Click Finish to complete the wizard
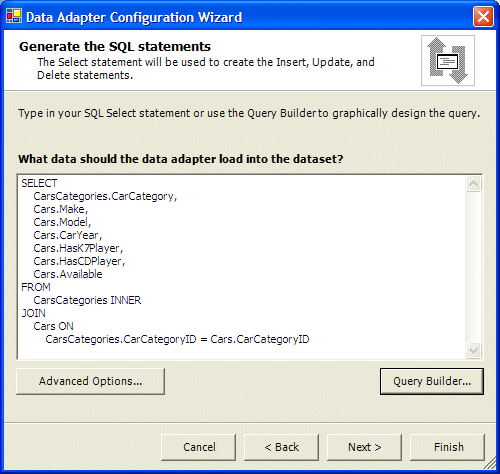Screen dimensions: 500x474 (447, 447)
